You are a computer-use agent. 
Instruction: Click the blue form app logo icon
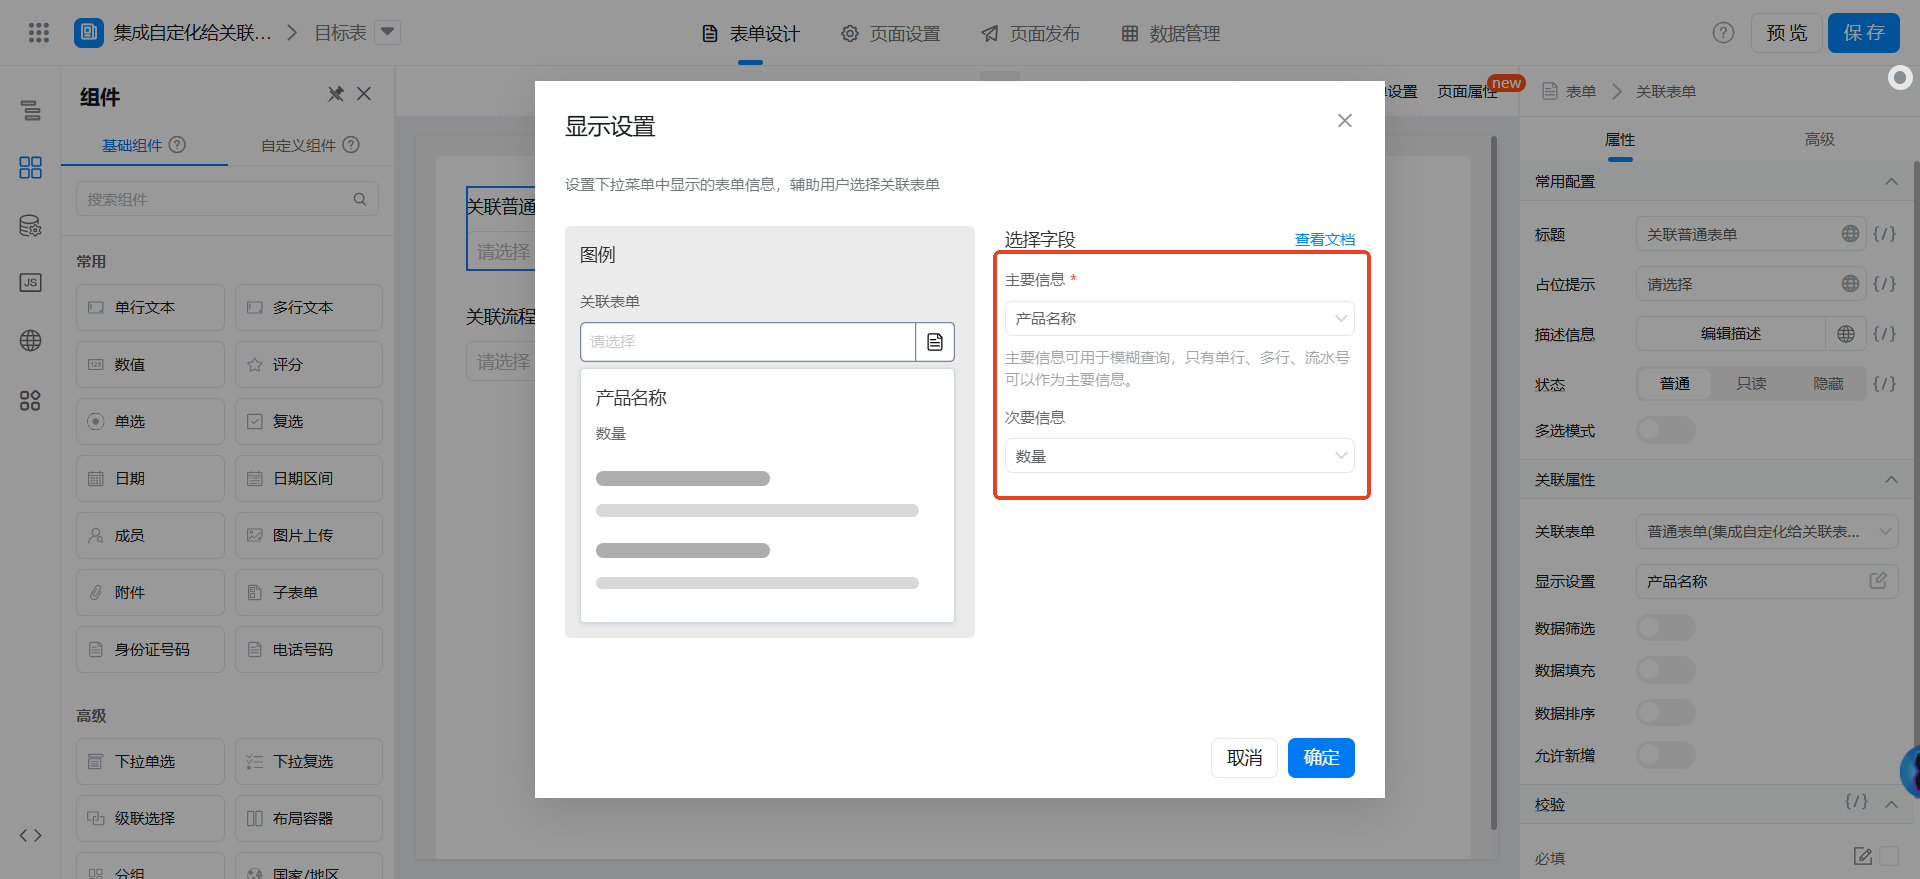89,33
